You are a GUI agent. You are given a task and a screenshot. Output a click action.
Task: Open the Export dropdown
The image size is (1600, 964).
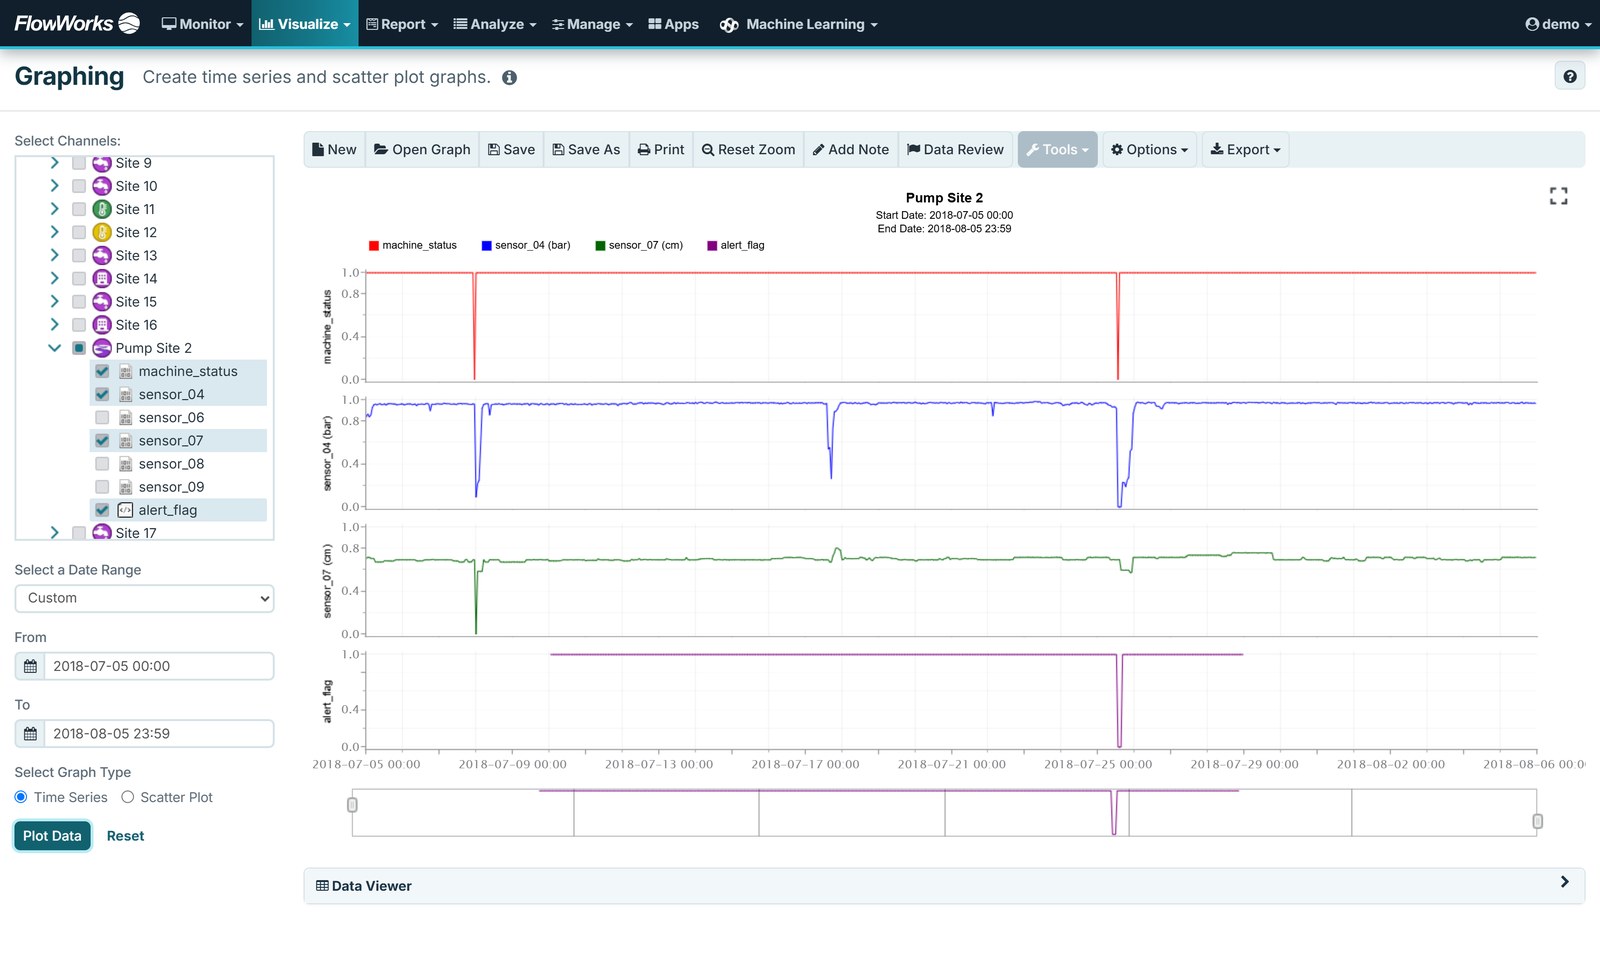coord(1245,149)
